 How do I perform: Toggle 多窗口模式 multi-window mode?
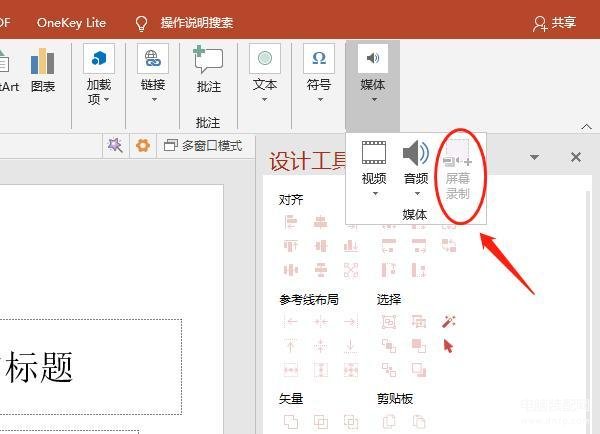click(203, 146)
